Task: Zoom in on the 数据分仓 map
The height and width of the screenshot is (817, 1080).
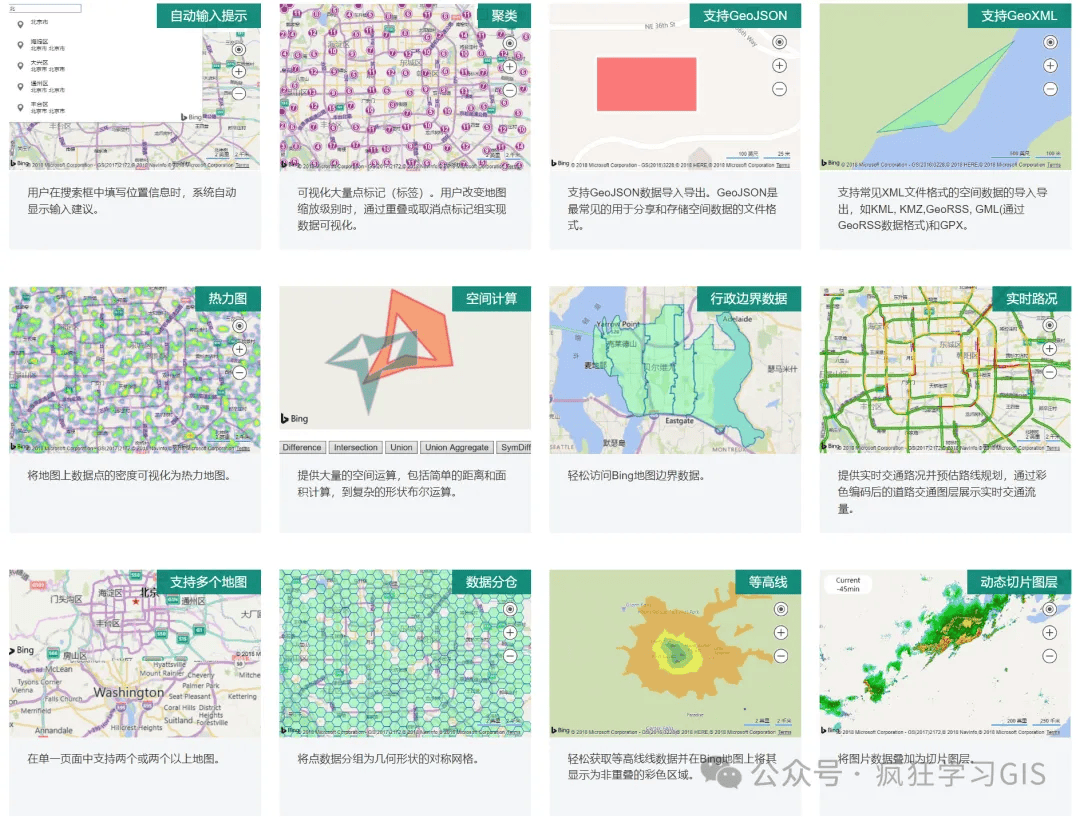Action: pos(510,632)
